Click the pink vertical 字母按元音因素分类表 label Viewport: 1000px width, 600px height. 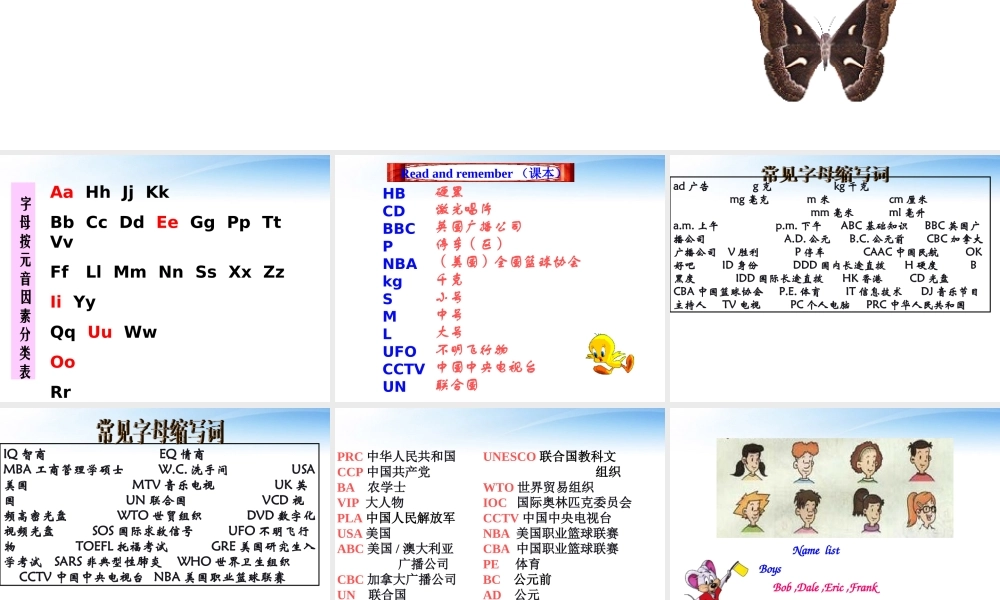(23, 281)
